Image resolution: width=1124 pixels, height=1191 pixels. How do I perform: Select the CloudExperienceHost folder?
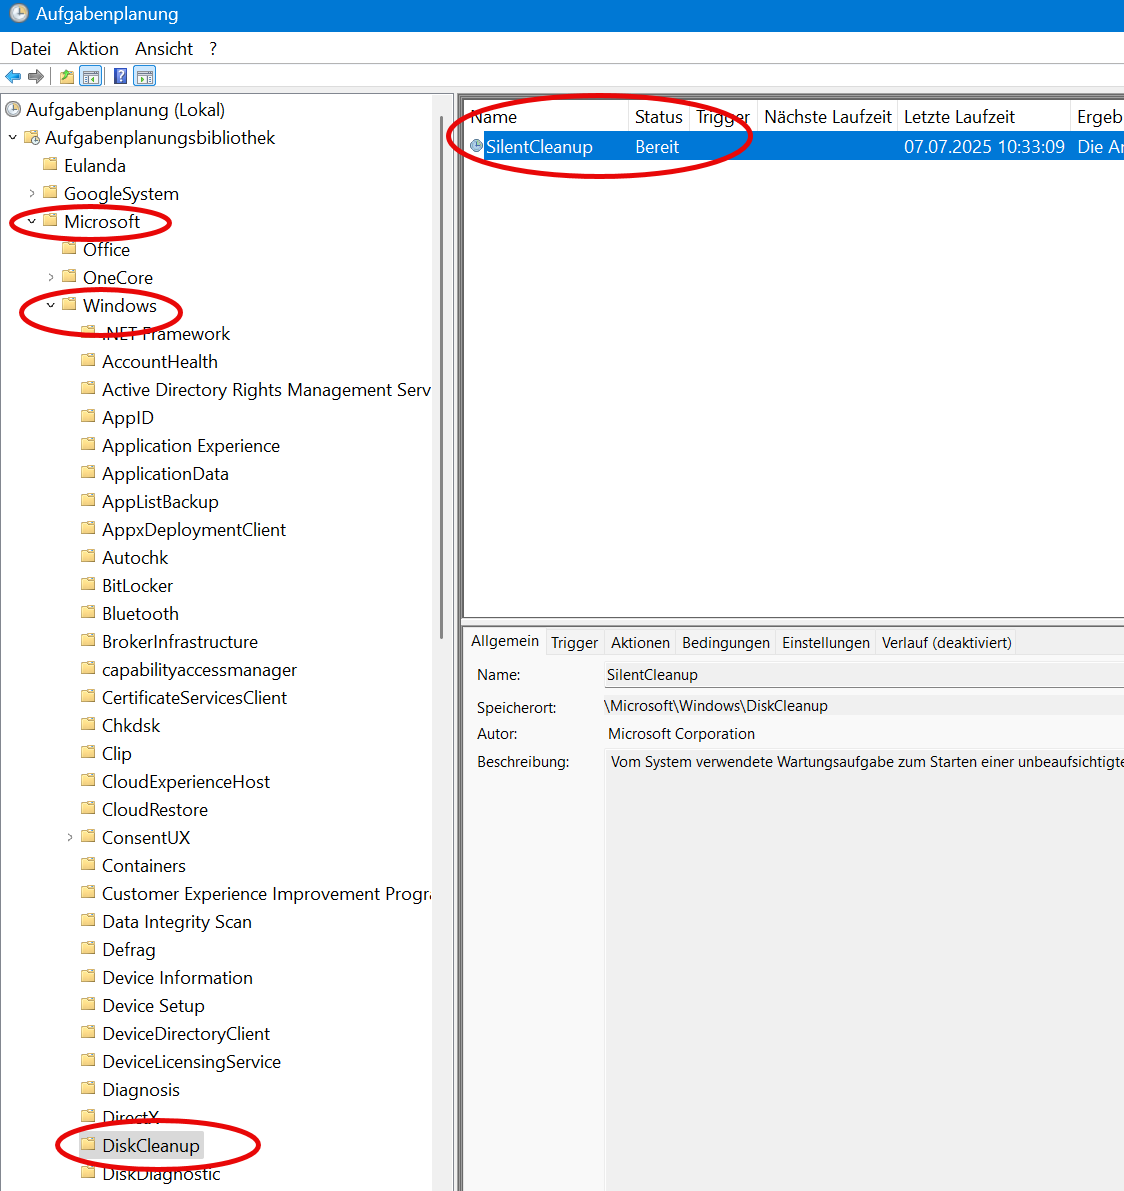pos(186,782)
